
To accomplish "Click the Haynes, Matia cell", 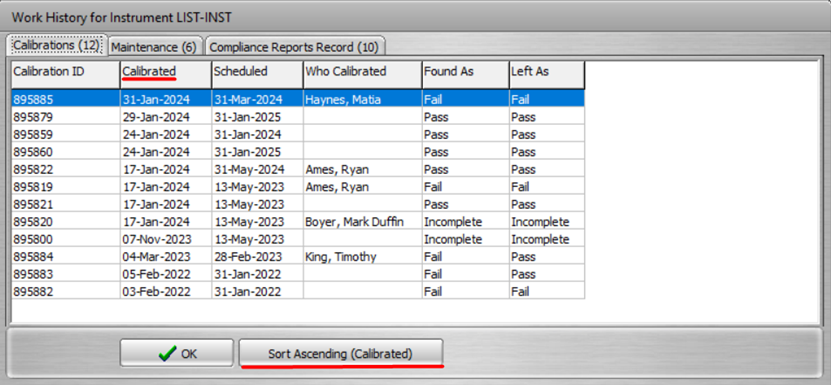I will [363, 99].
